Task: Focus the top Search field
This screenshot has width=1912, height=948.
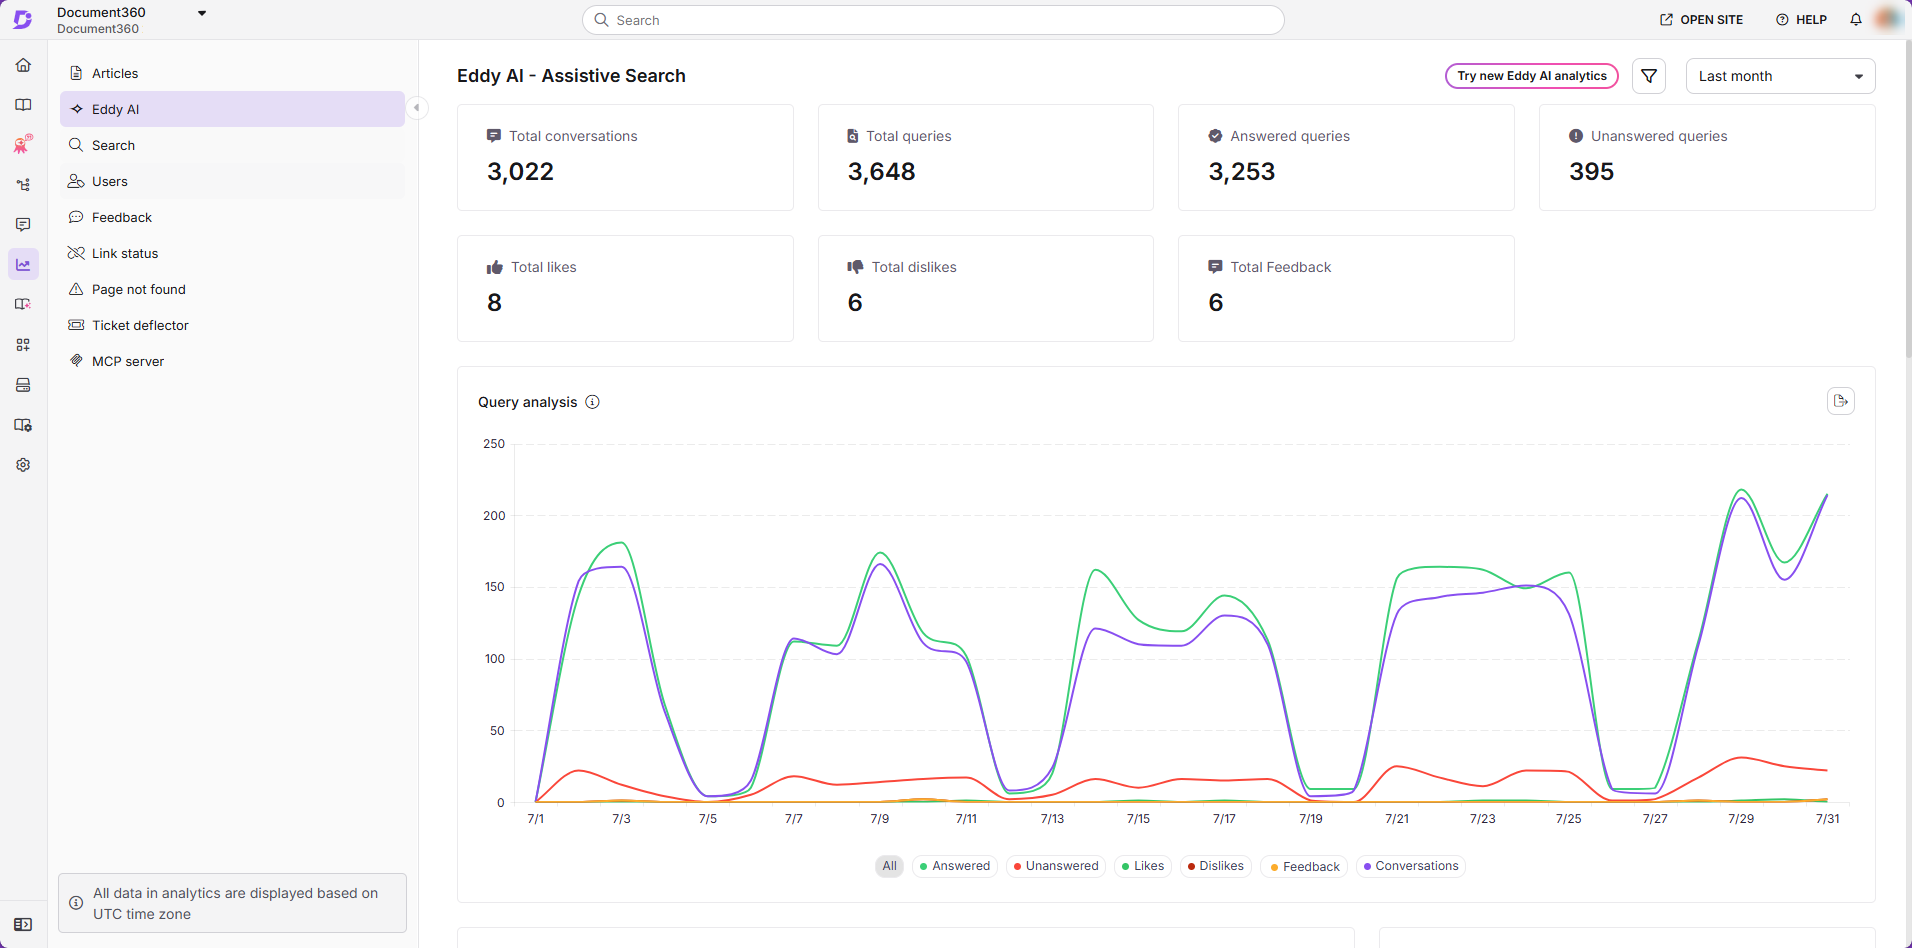Action: pos(933,20)
